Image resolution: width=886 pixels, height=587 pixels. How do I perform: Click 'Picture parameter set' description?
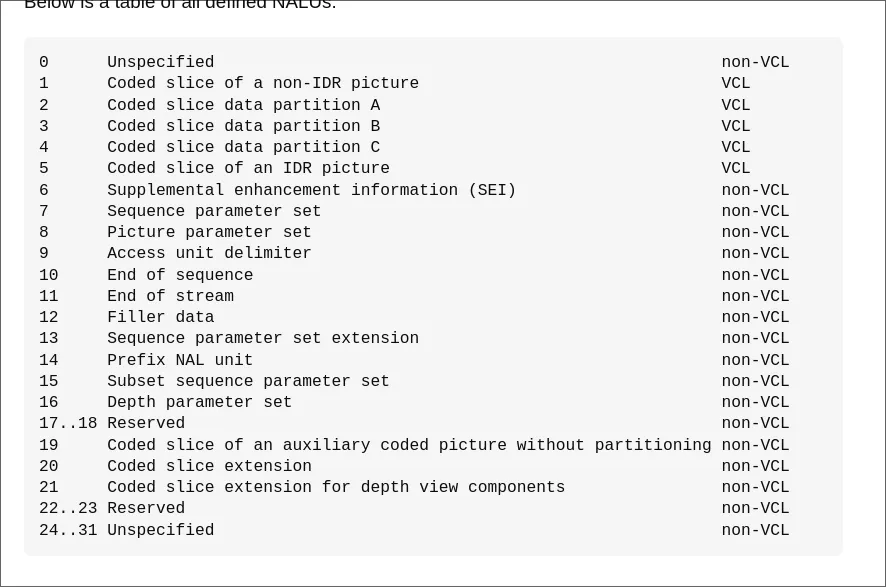coord(209,232)
